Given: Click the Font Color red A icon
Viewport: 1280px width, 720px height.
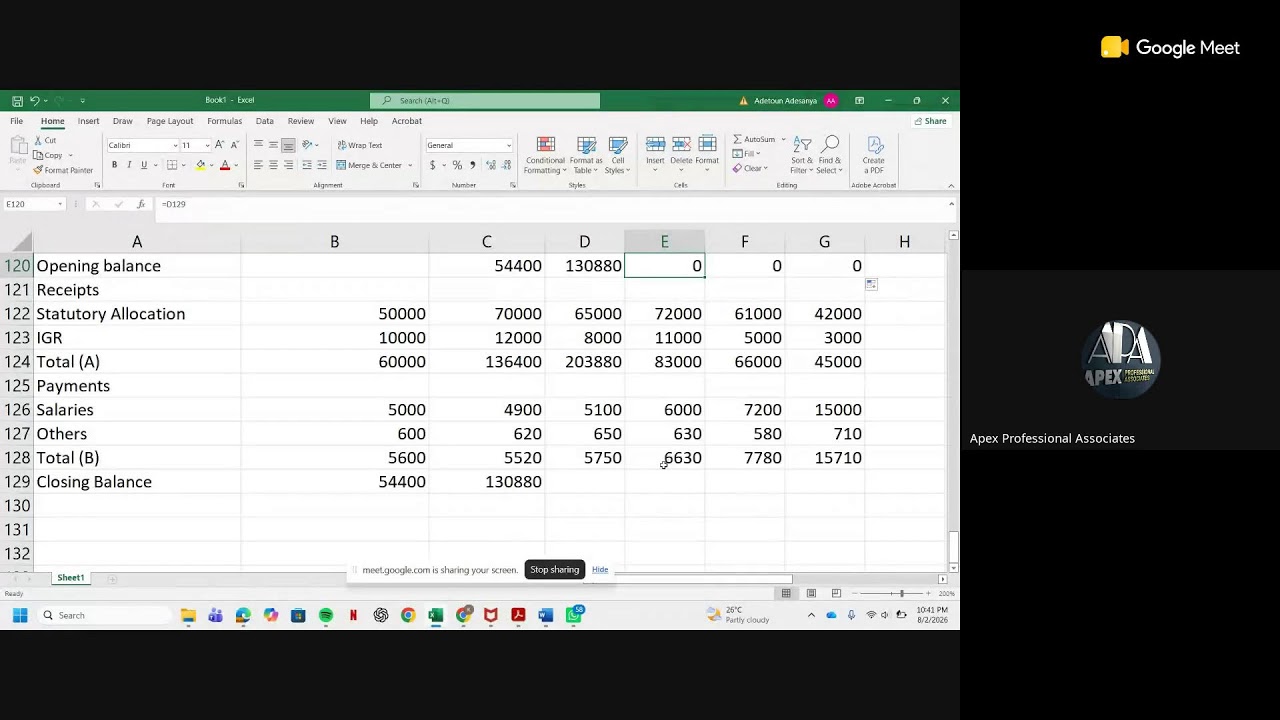Looking at the screenshot, I should coord(224,165).
